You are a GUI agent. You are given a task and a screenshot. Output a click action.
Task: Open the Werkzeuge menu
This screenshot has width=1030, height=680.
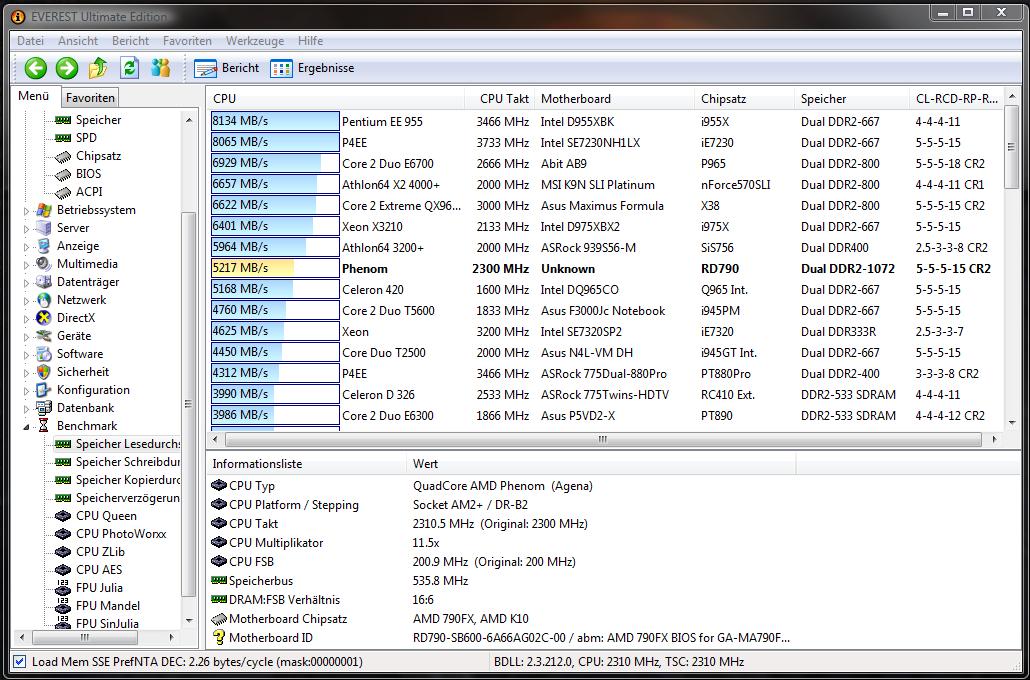pos(255,41)
